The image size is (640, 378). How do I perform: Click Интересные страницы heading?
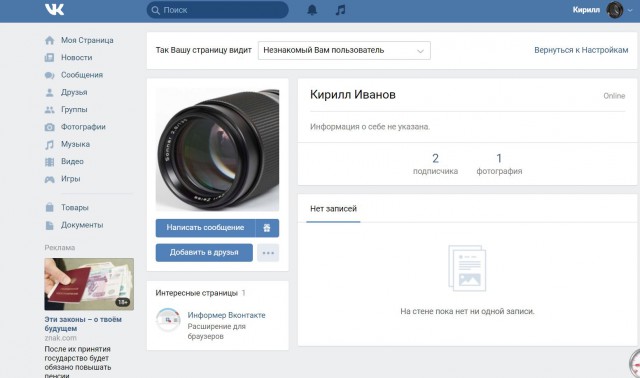(x=196, y=293)
